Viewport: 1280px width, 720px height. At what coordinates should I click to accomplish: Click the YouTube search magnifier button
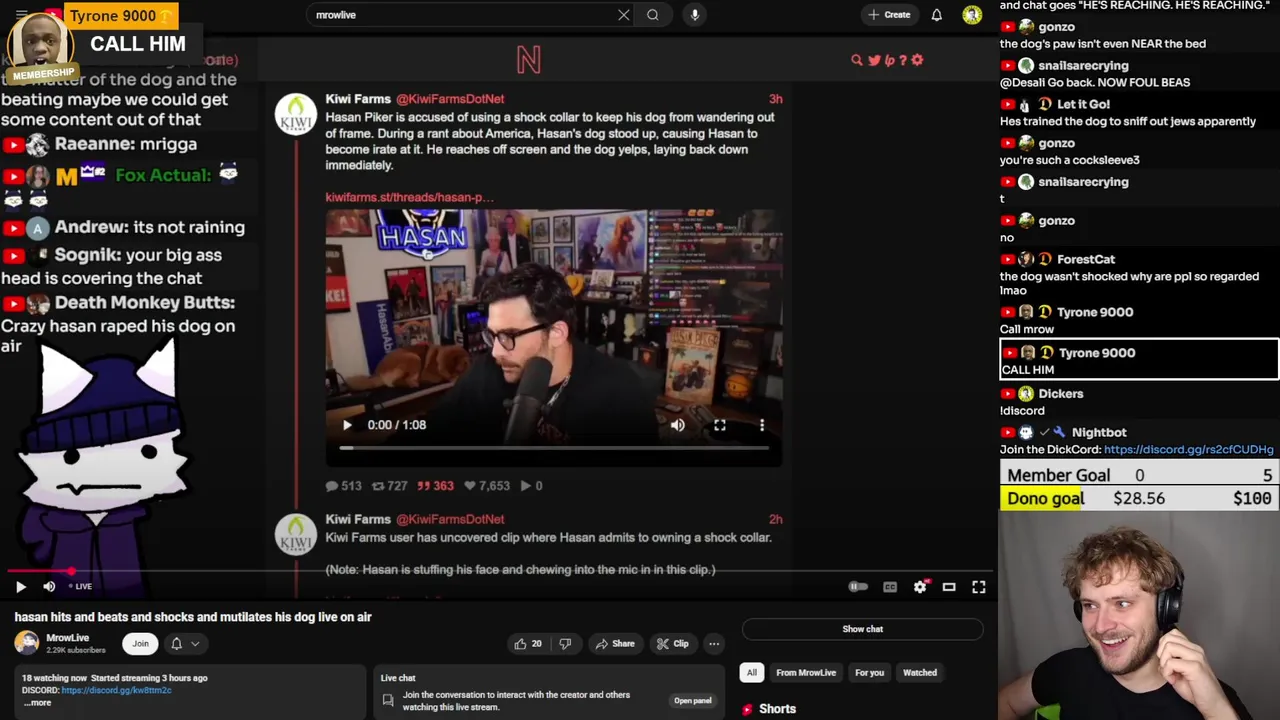652,15
